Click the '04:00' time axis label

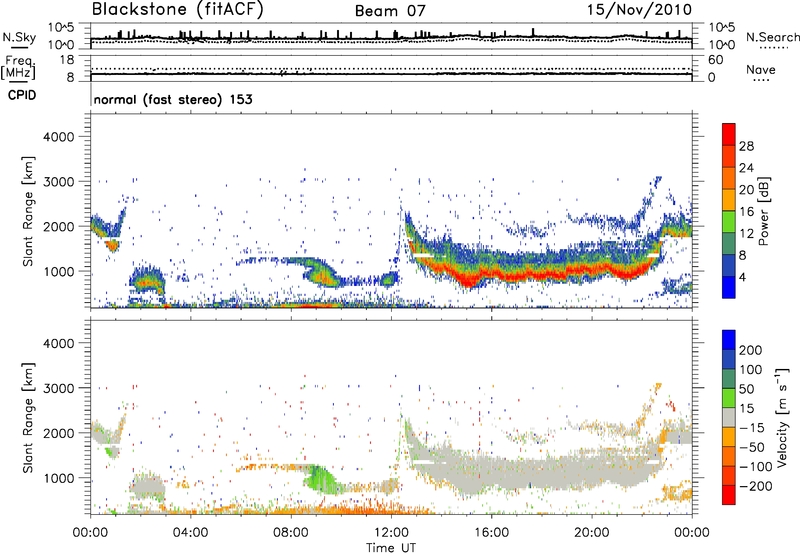pos(191,533)
